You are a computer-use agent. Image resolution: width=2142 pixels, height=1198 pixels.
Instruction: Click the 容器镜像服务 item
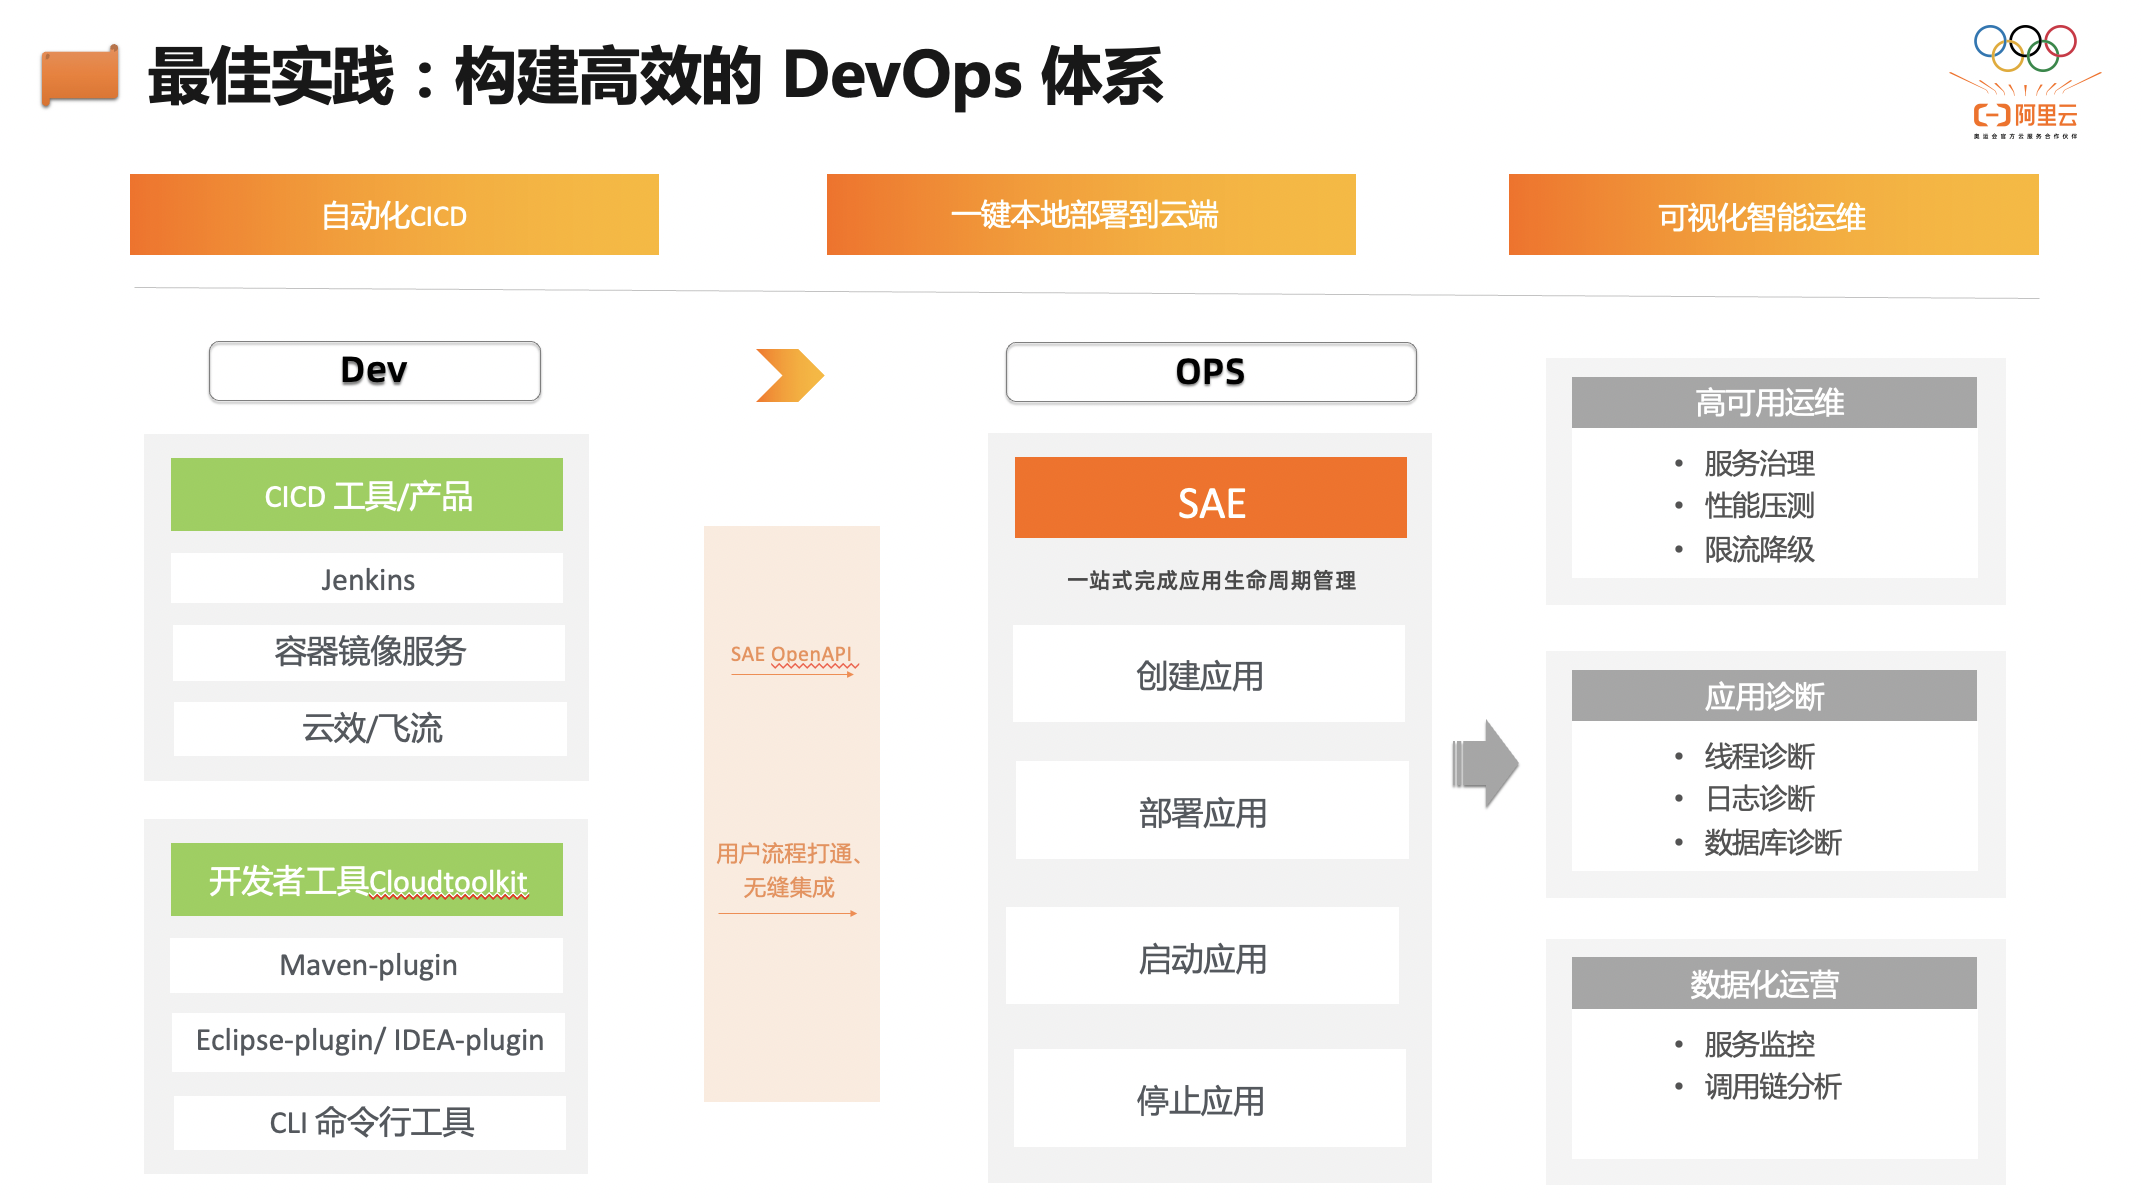(x=369, y=652)
